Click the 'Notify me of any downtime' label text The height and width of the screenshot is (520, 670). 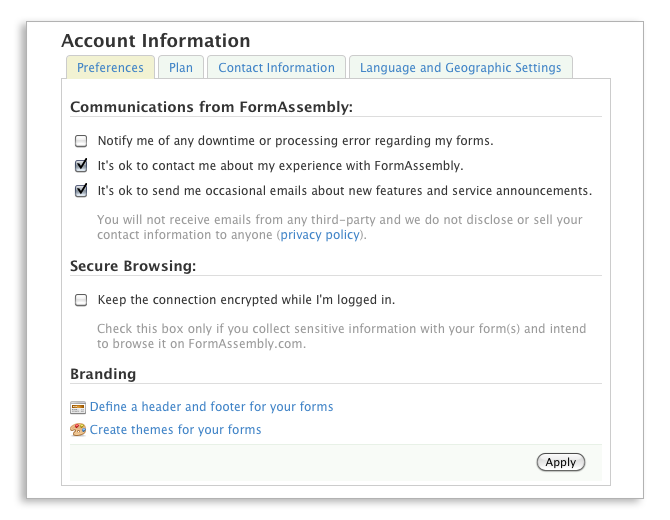(x=295, y=141)
